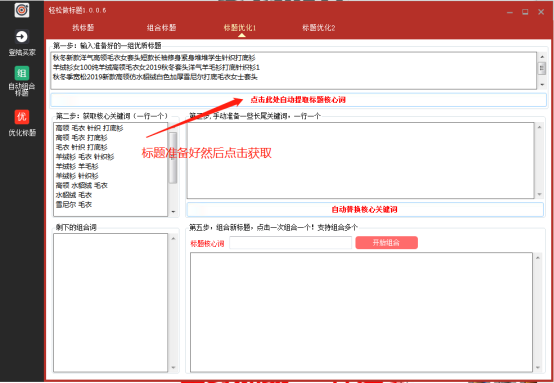554x383 pixels.
Task: Select the red 优 optimize title icon
Action: (x=22, y=117)
